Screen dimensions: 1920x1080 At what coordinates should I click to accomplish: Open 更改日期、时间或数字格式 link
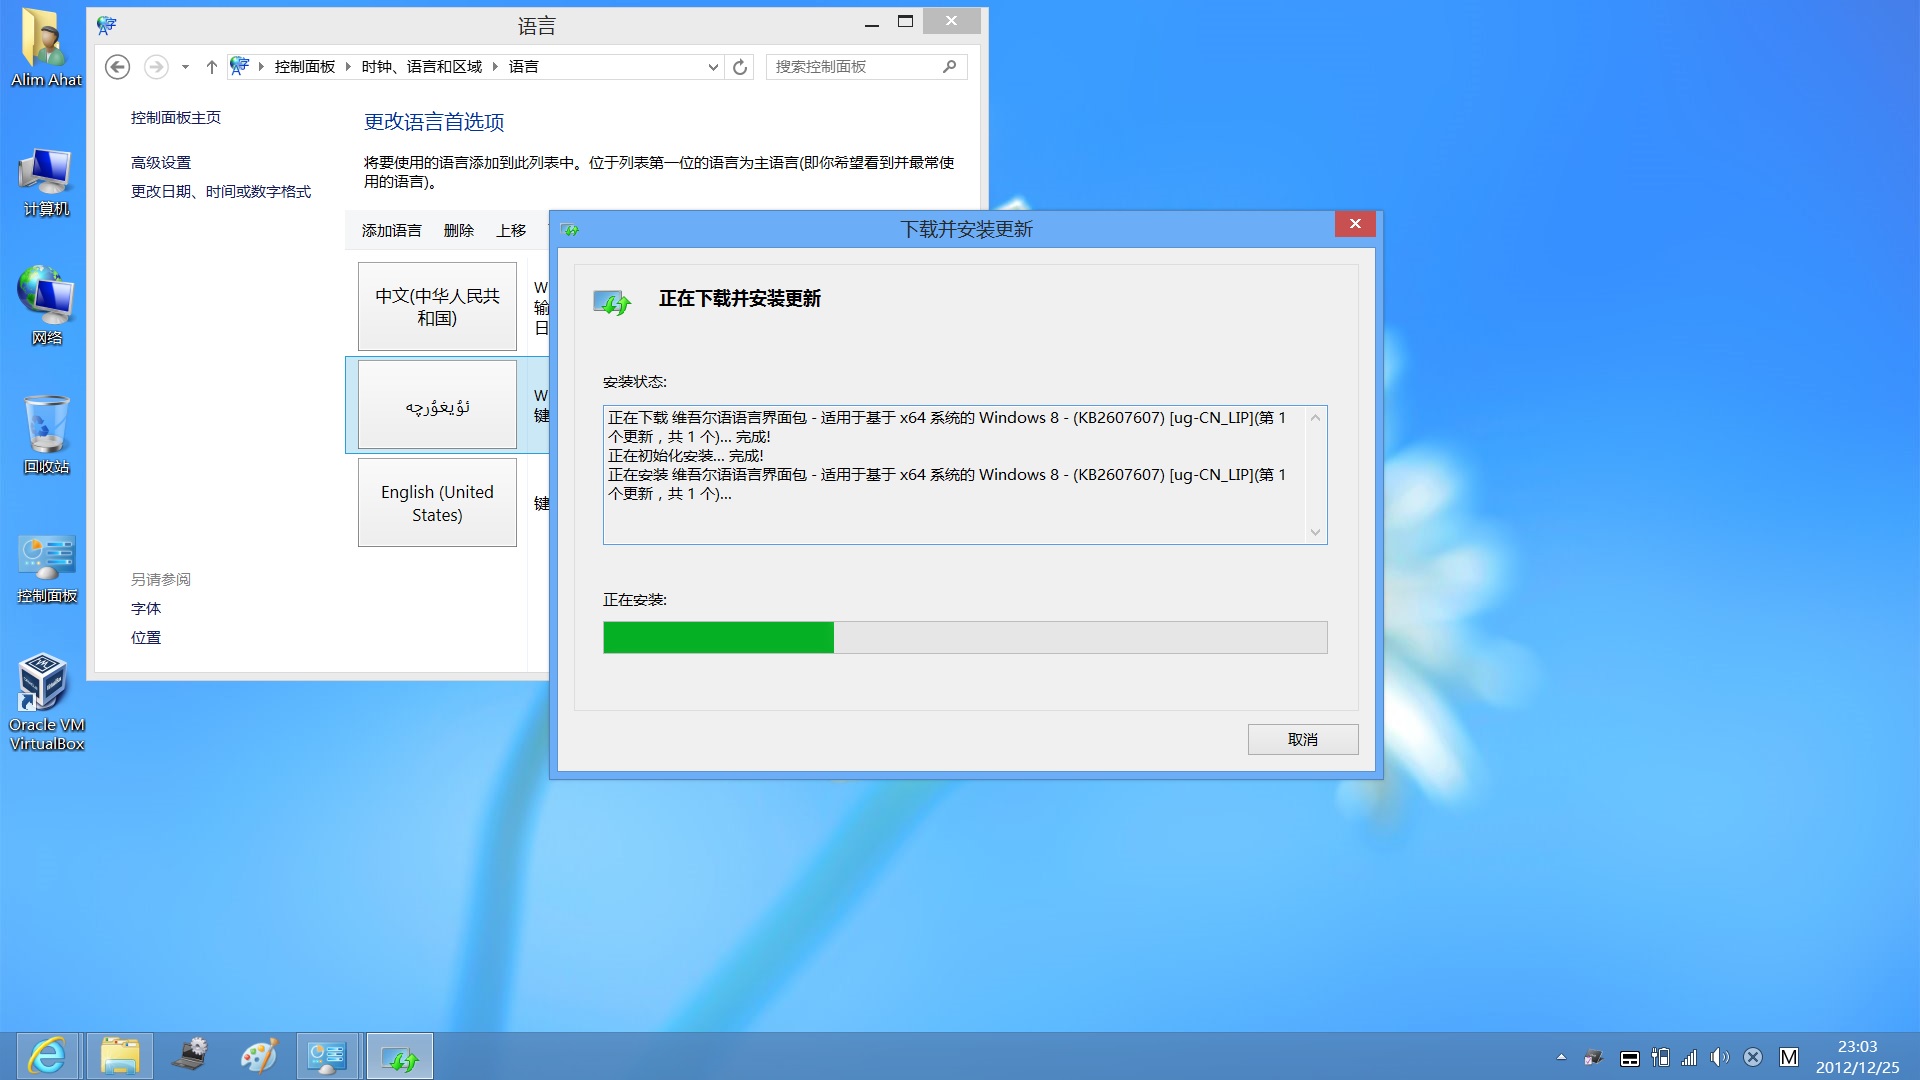click(221, 192)
